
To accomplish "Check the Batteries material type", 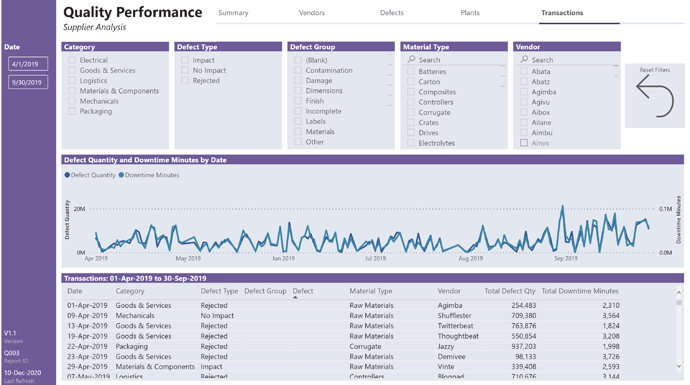I will coord(411,71).
